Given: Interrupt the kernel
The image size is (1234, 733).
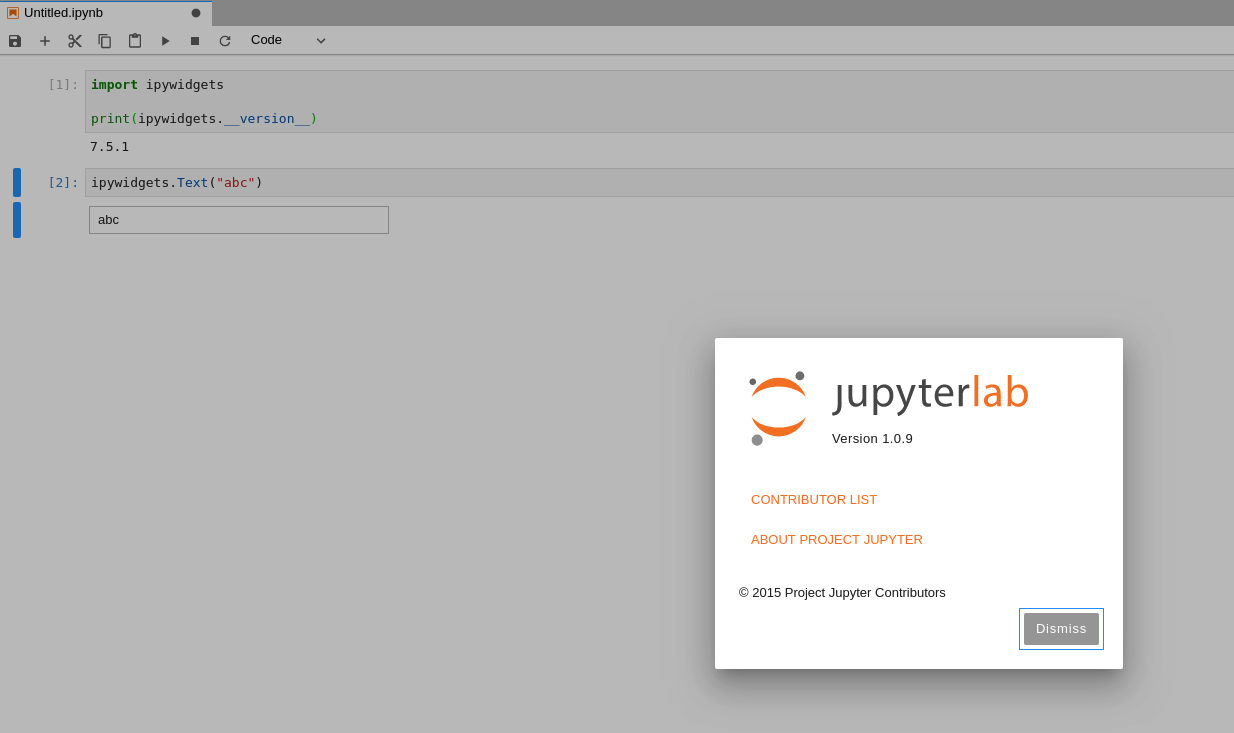Looking at the screenshot, I should click(x=194, y=40).
